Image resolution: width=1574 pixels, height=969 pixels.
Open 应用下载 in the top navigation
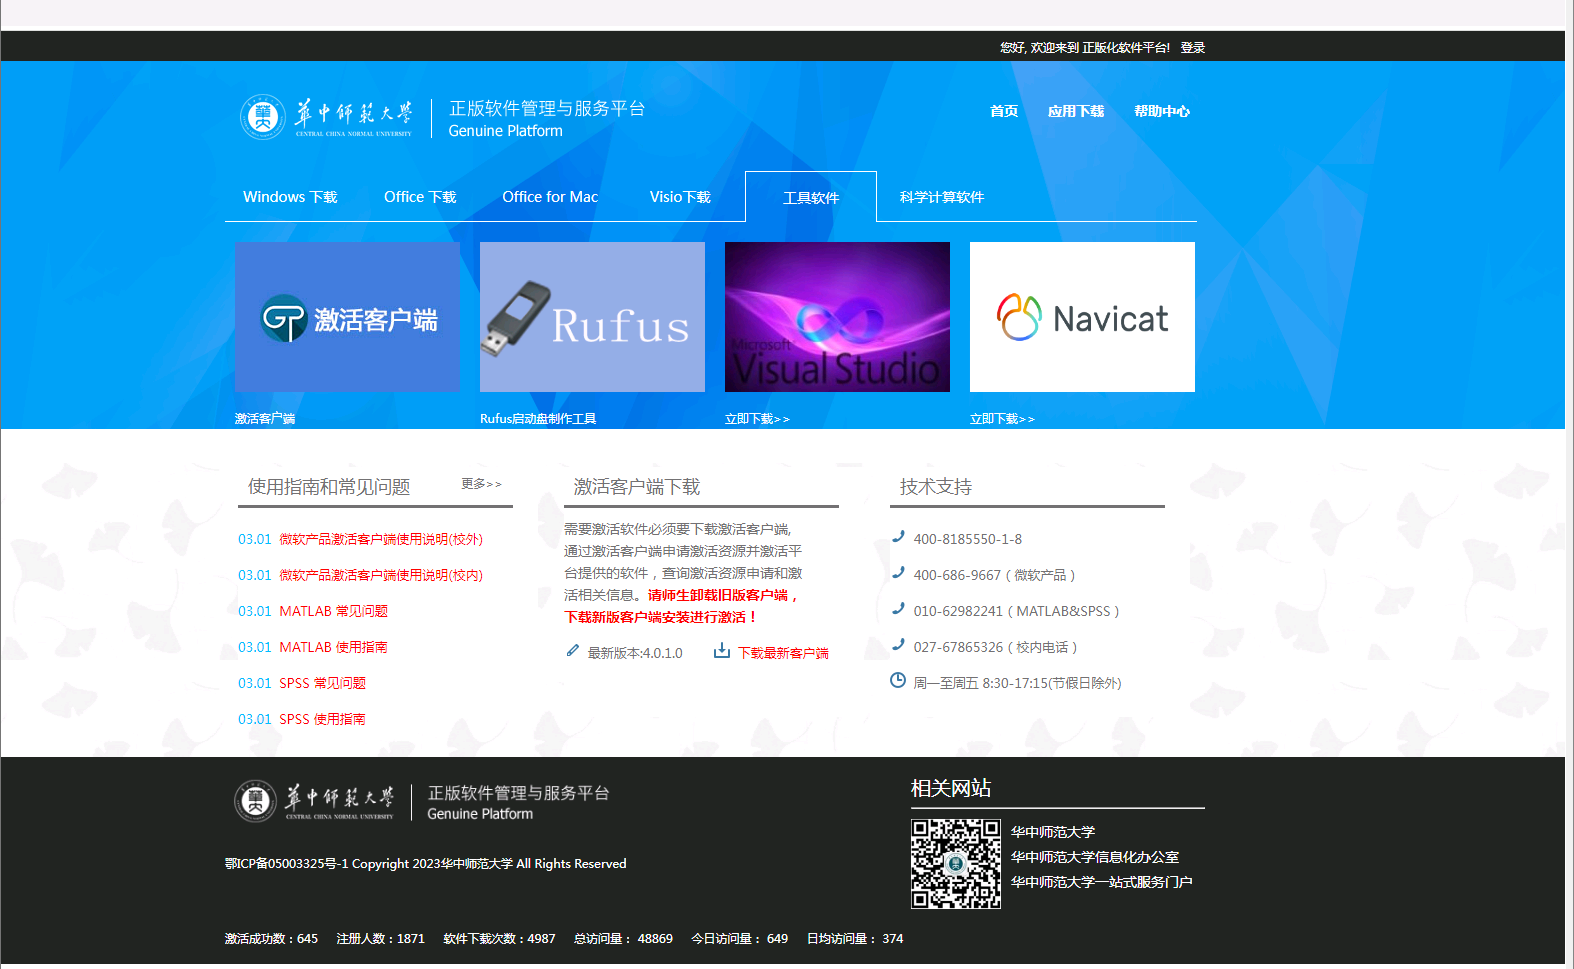click(1075, 111)
